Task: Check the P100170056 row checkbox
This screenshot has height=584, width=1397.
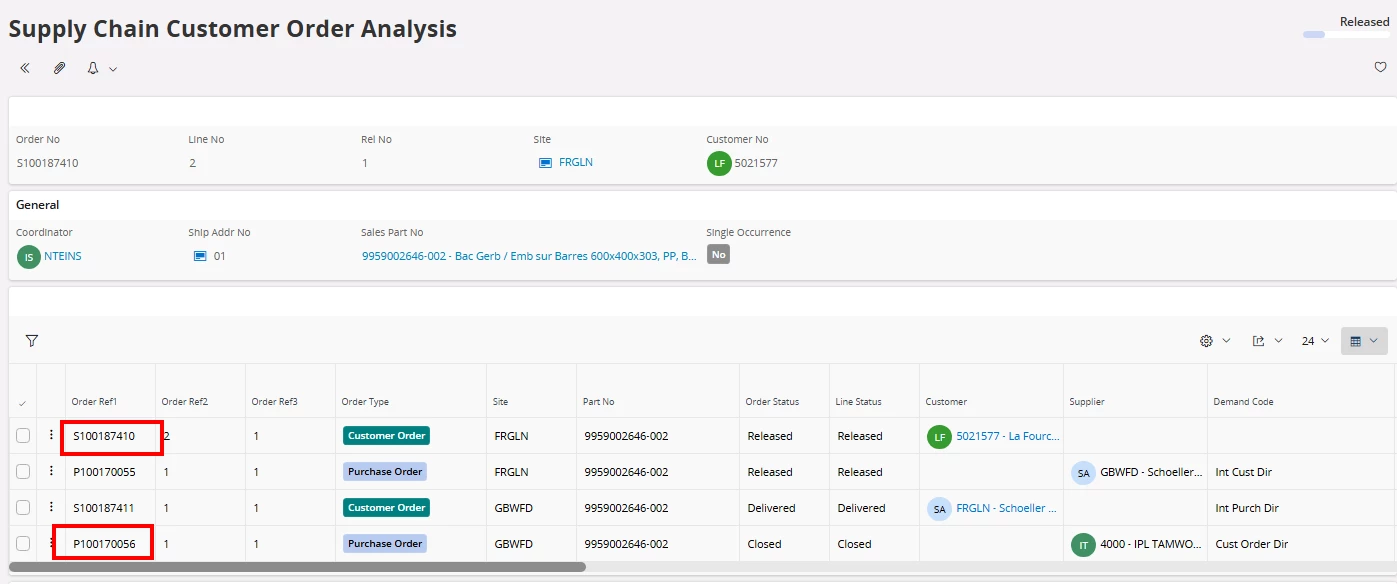Action: click(23, 543)
